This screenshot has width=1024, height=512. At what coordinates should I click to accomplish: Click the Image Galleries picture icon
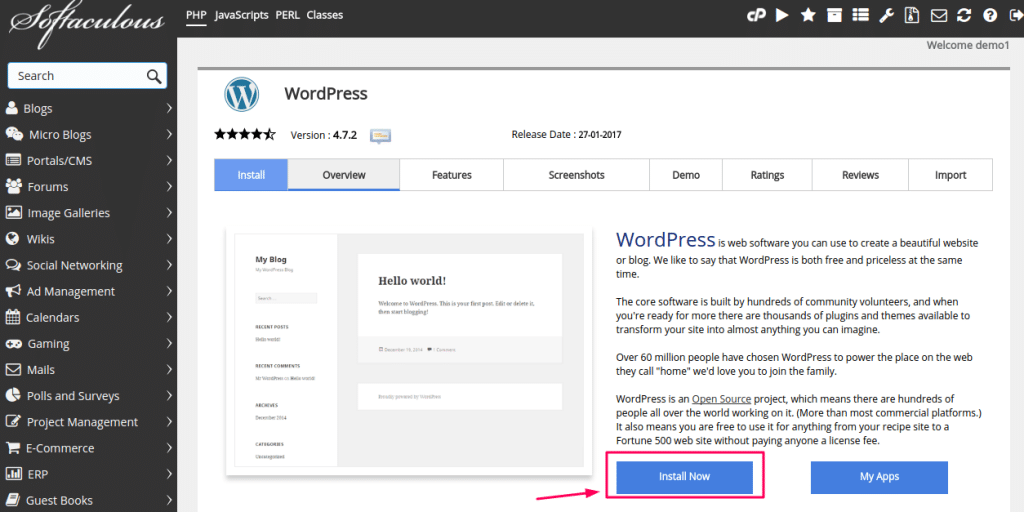pyautogui.click(x=13, y=212)
